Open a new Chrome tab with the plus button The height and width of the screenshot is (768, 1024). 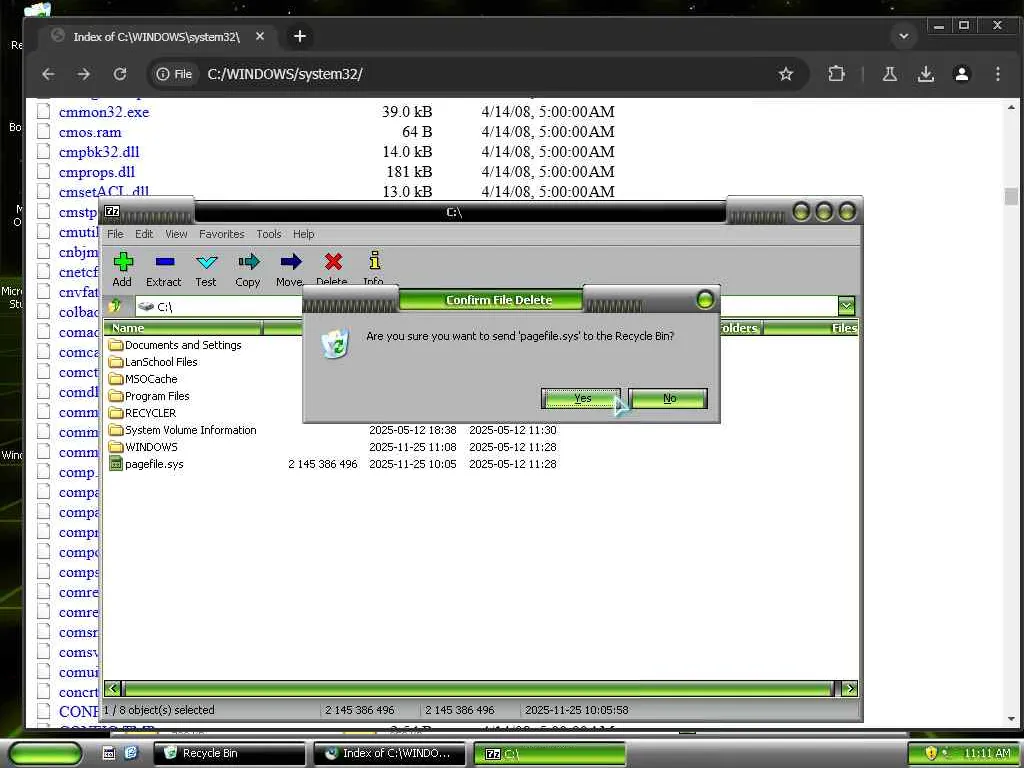(300, 37)
